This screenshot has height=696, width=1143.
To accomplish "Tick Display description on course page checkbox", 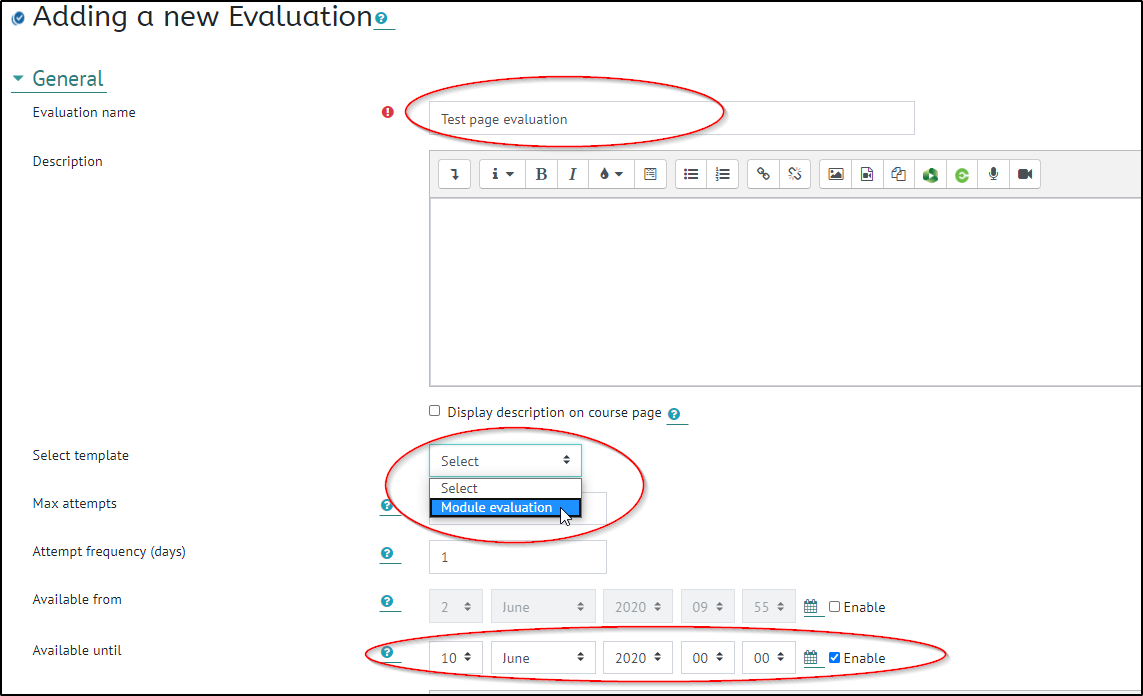I will tap(434, 411).
